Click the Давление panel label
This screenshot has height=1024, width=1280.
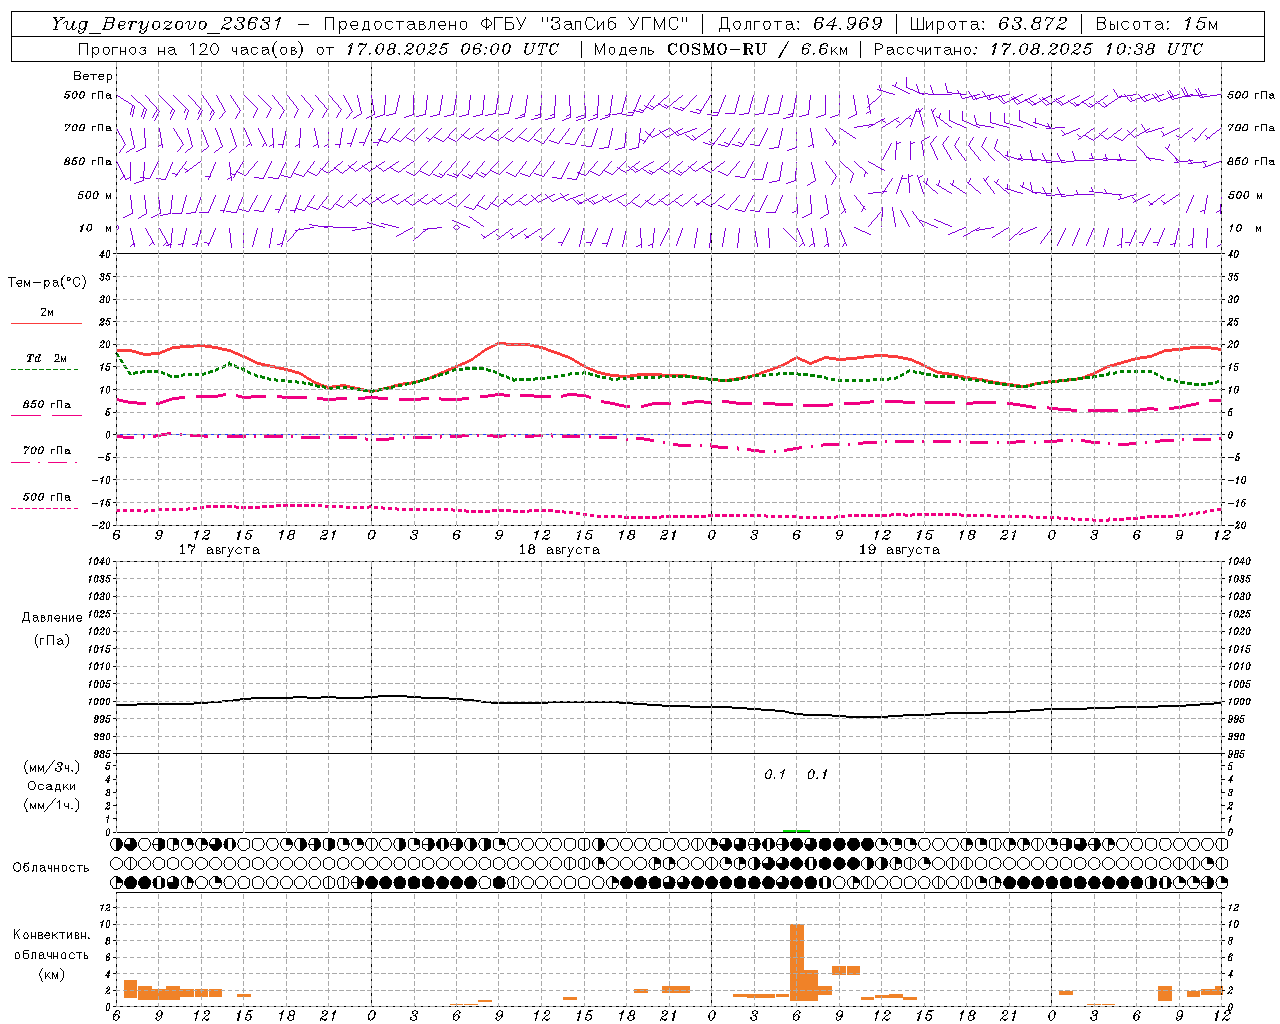pos(52,618)
